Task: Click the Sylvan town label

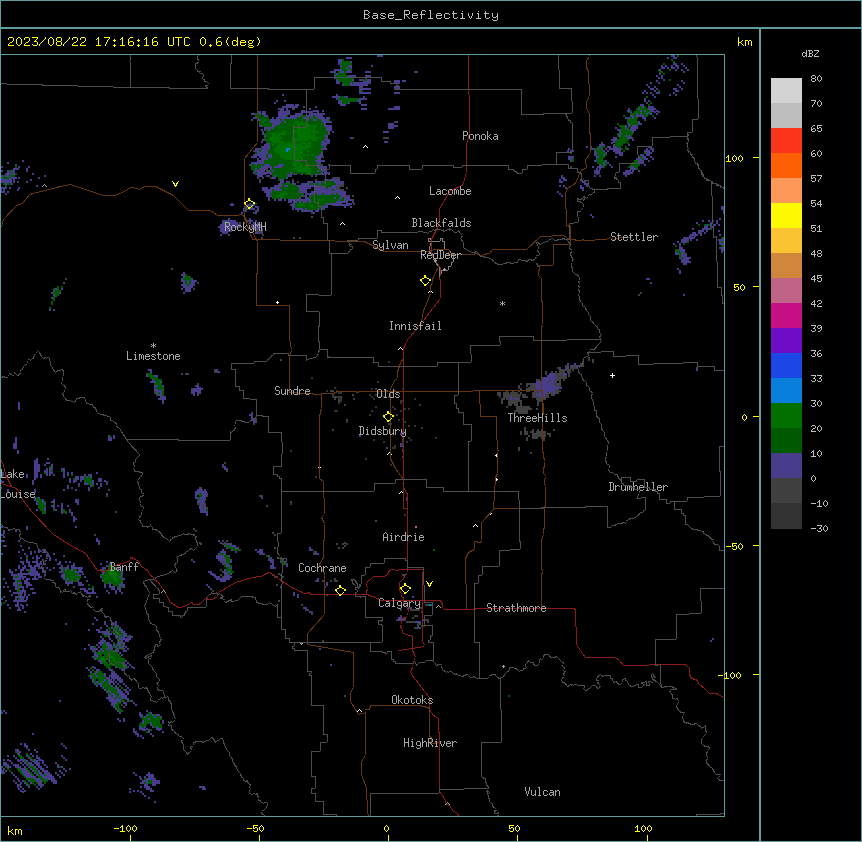Action: point(390,245)
